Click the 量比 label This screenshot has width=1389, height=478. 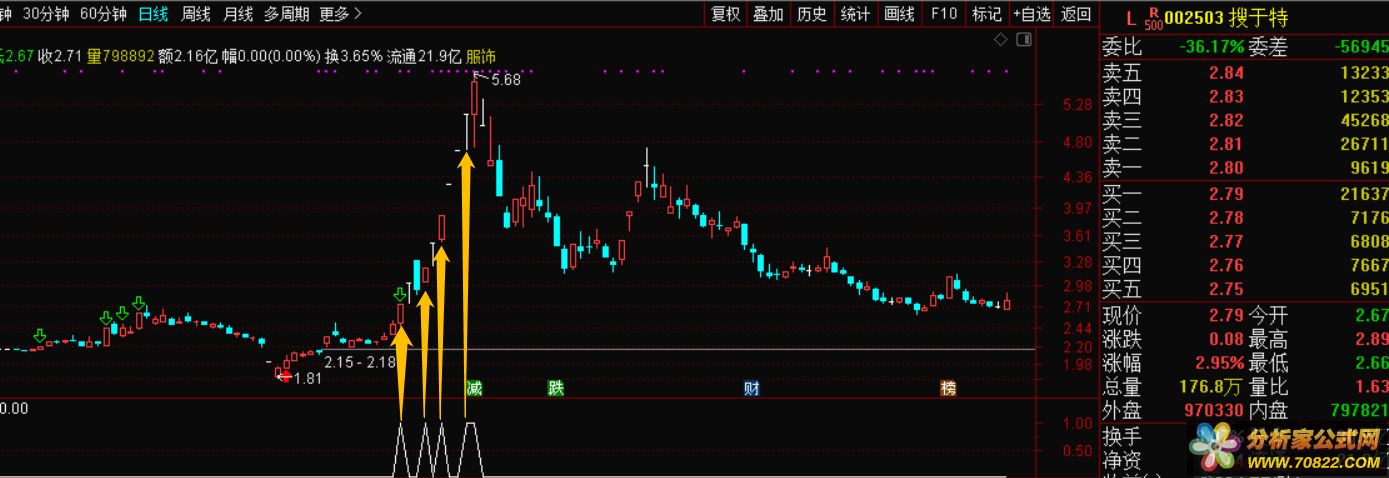[x=1267, y=387]
